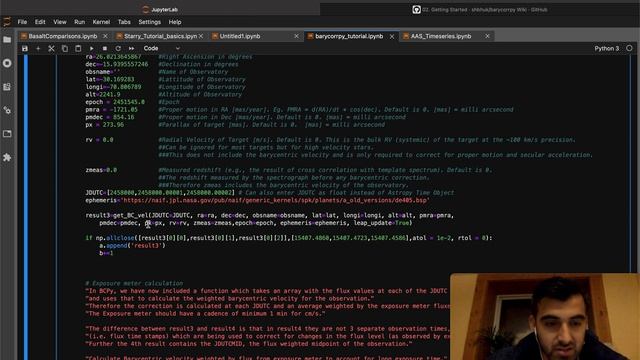The image size is (640, 360).
Task: Click the 'px = 273.96' line
Action: point(104,125)
